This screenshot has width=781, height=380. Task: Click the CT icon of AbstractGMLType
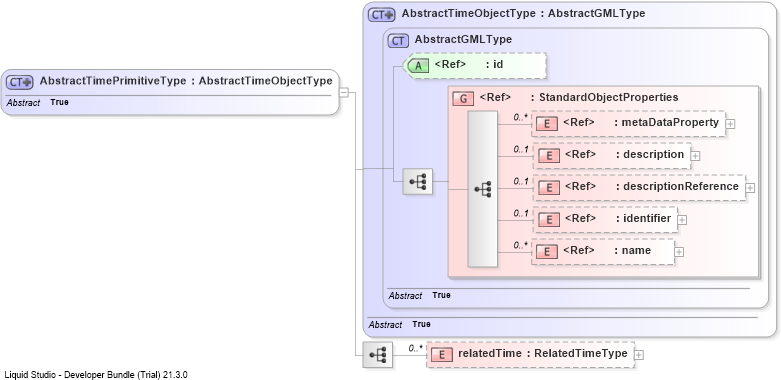point(398,40)
